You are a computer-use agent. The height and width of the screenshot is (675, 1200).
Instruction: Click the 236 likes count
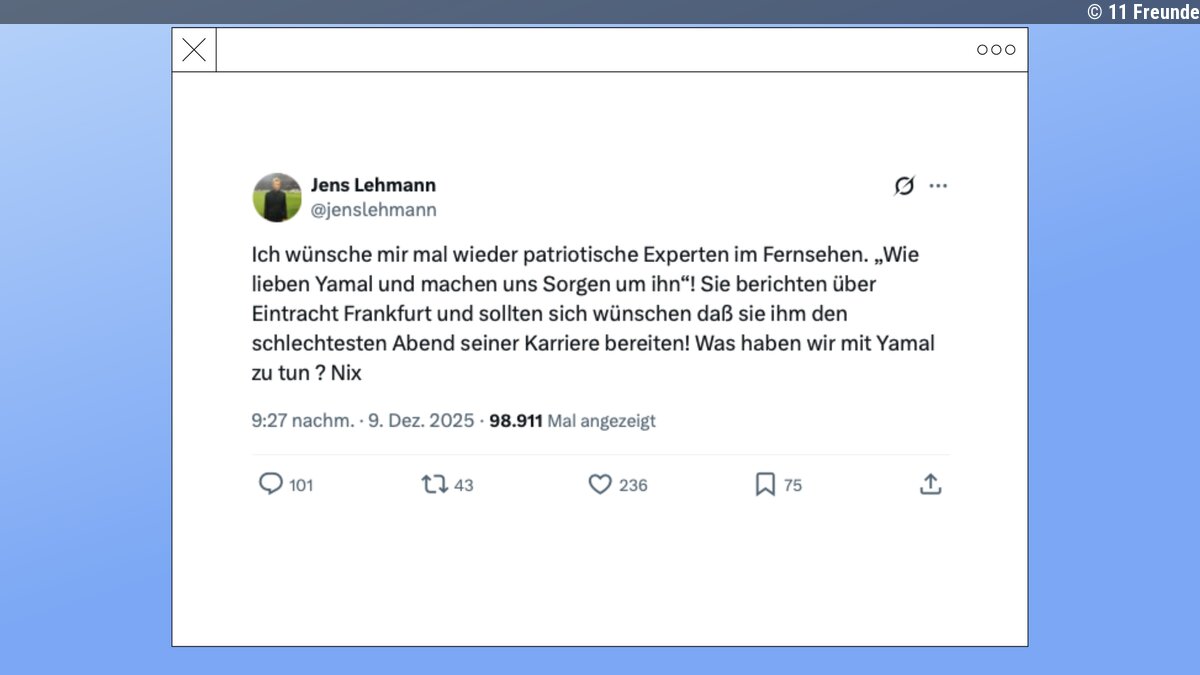[633, 485]
